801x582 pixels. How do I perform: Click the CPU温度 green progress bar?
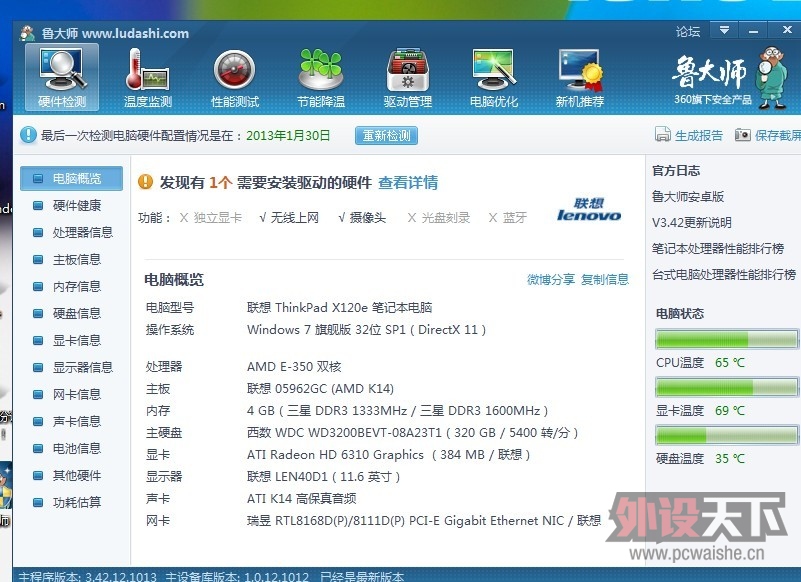point(726,339)
